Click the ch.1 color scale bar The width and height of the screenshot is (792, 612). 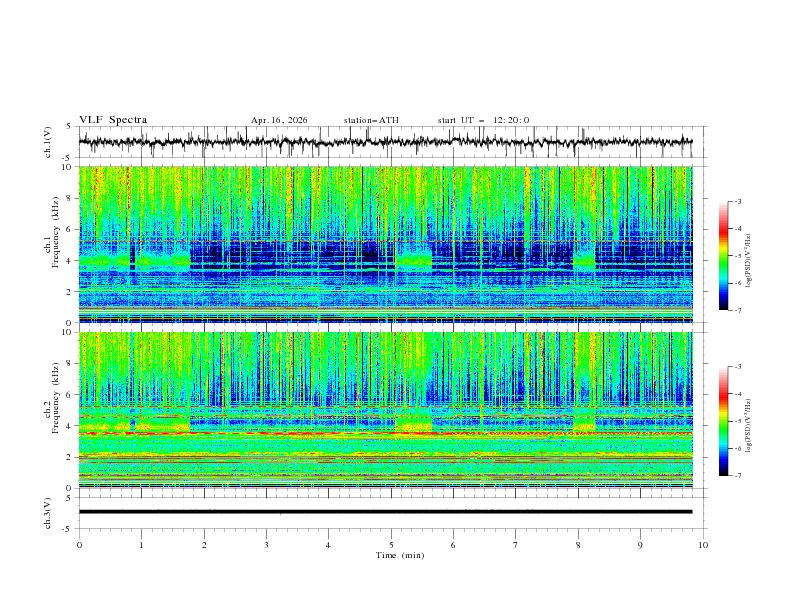point(724,256)
